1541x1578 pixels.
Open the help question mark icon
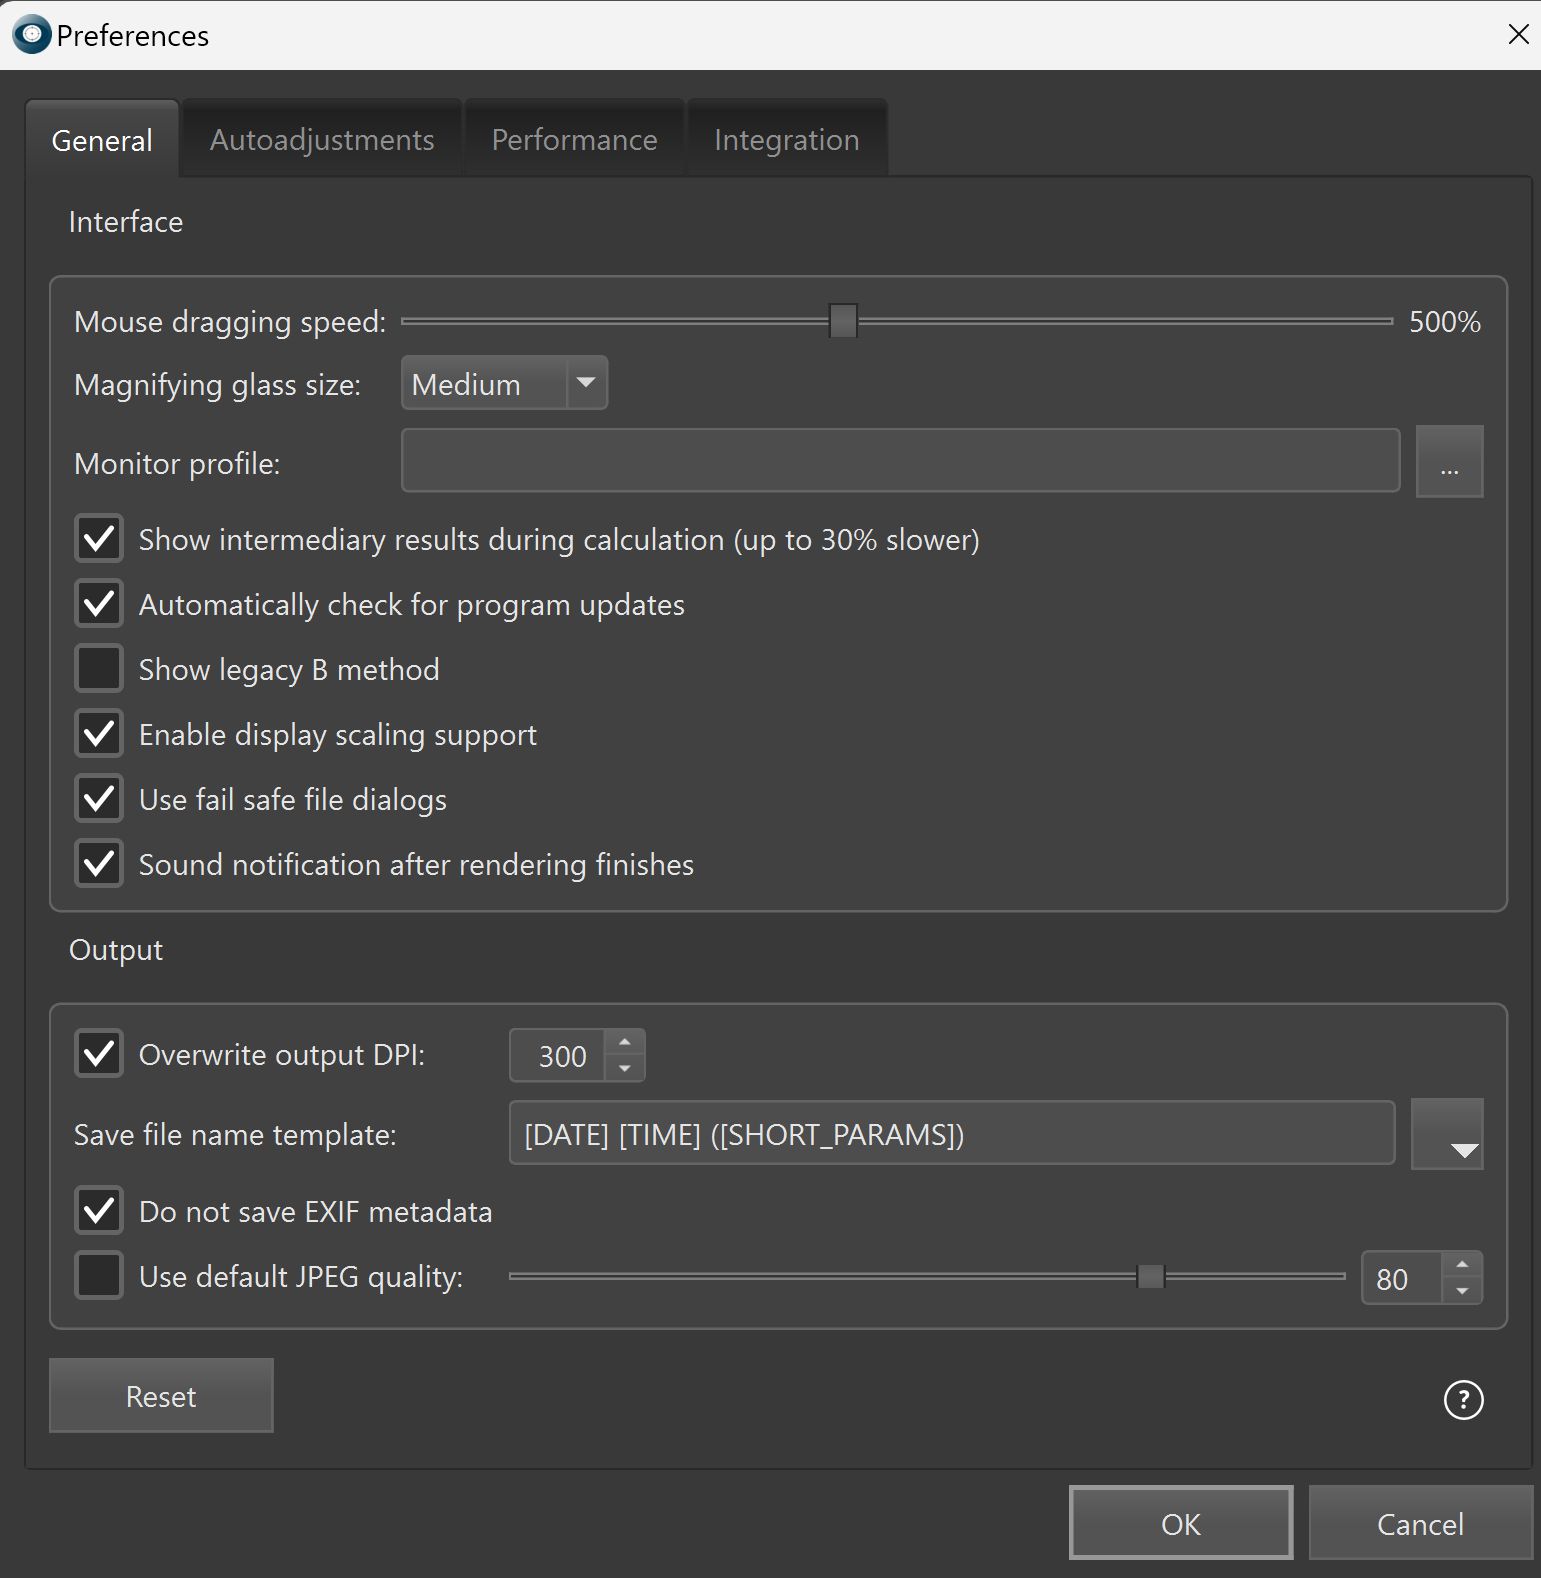point(1463,1399)
